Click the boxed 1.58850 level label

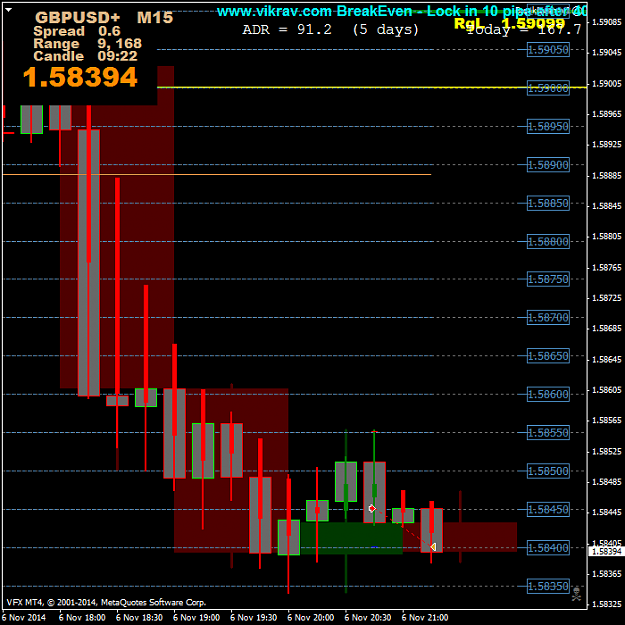click(x=548, y=203)
